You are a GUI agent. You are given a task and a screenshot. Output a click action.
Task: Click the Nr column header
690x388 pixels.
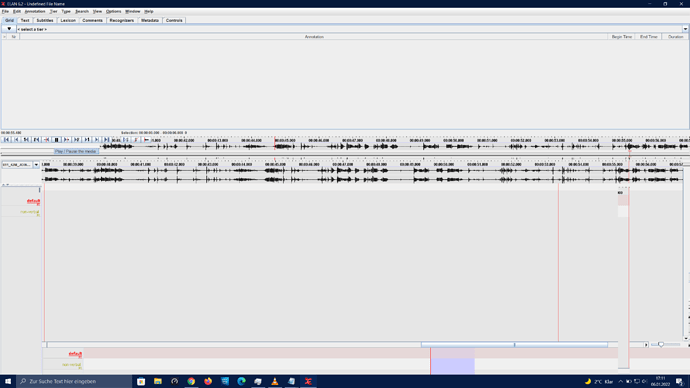[13, 37]
